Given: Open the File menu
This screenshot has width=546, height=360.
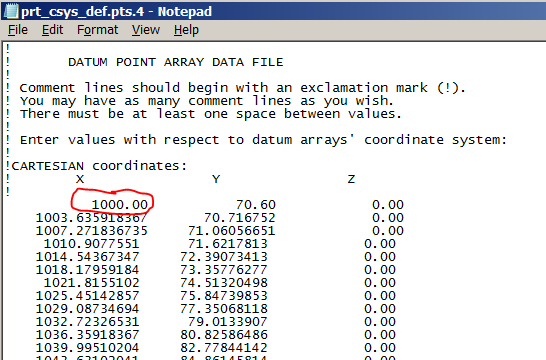Looking at the screenshot, I should coord(18,30).
